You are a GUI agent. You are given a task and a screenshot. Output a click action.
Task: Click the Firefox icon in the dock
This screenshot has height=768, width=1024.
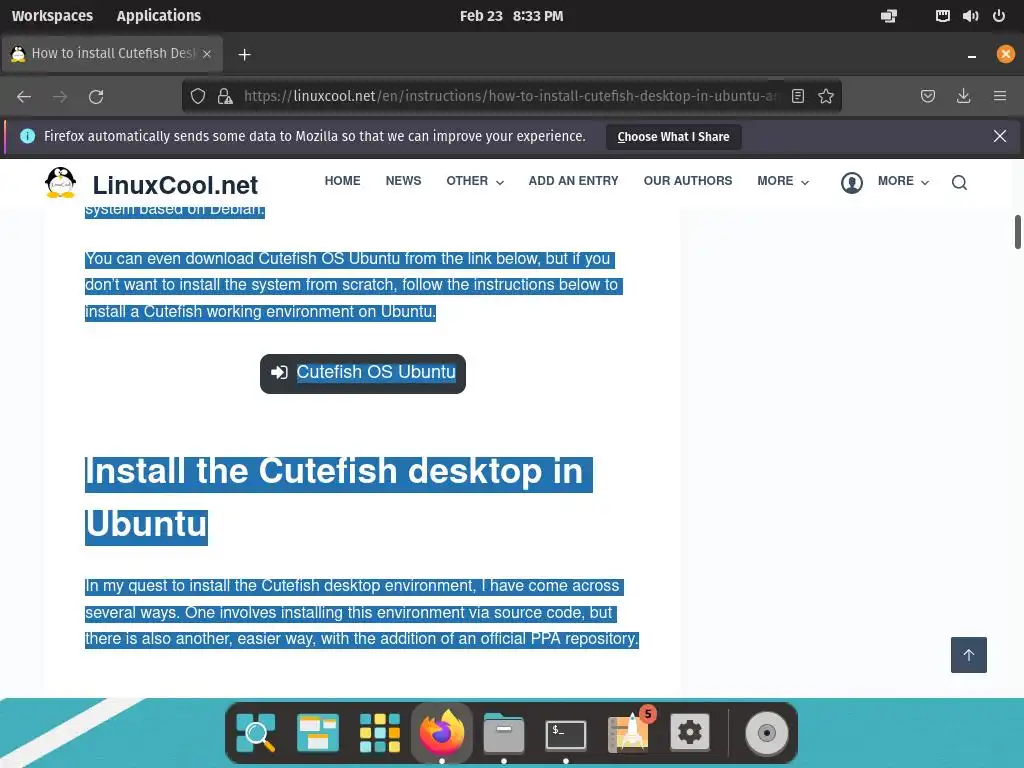pos(441,731)
